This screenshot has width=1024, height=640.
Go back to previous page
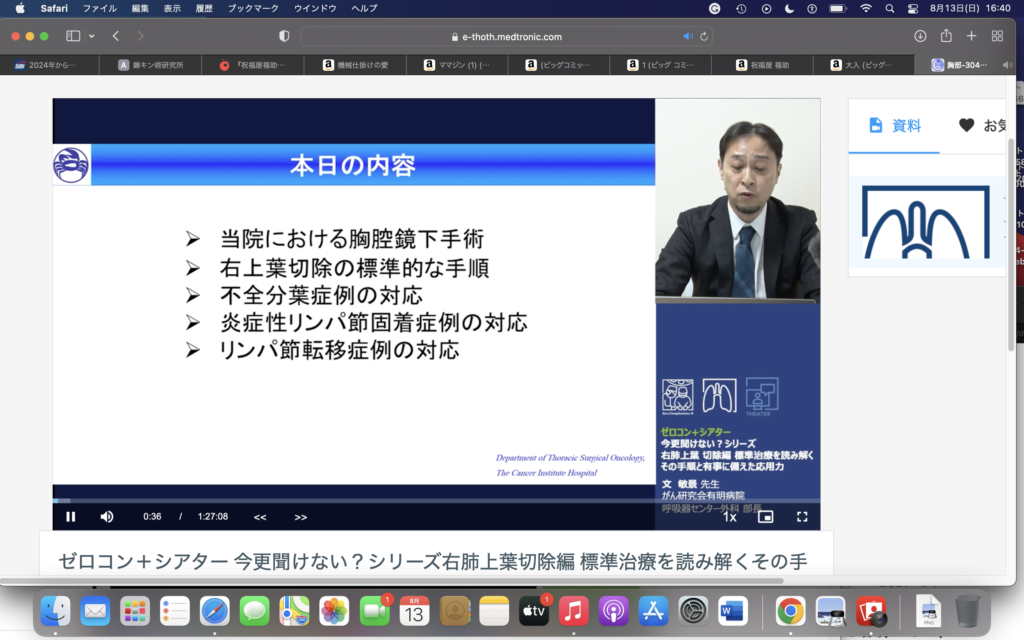point(116,36)
